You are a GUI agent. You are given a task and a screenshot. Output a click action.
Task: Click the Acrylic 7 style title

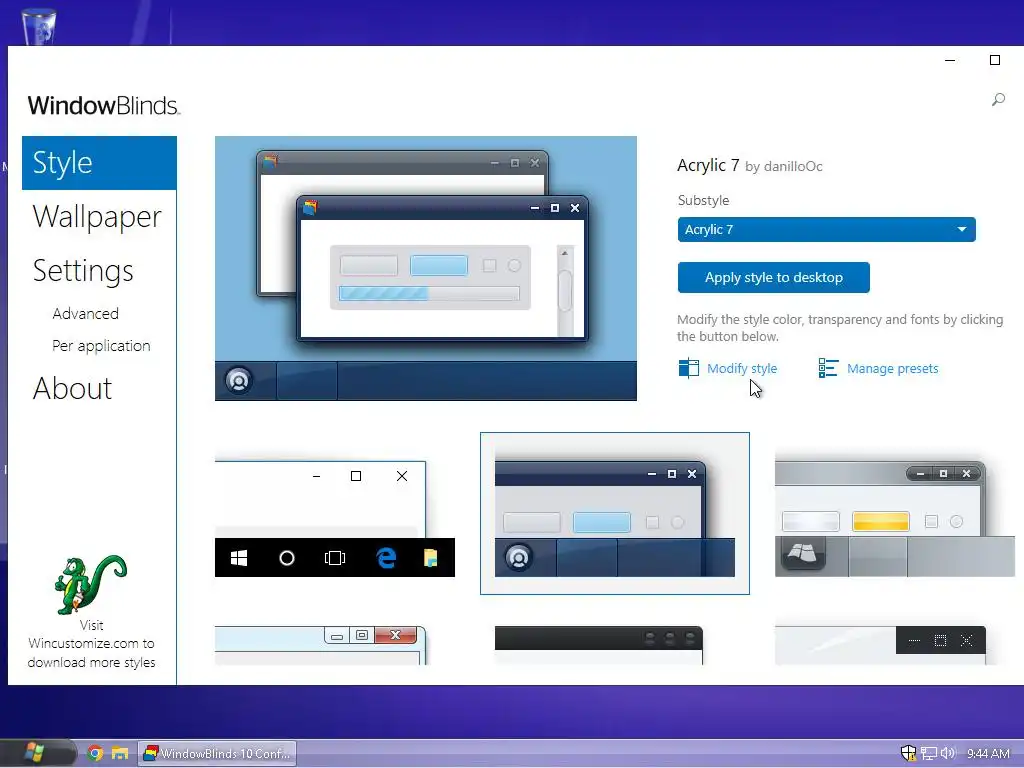(x=708, y=165)
